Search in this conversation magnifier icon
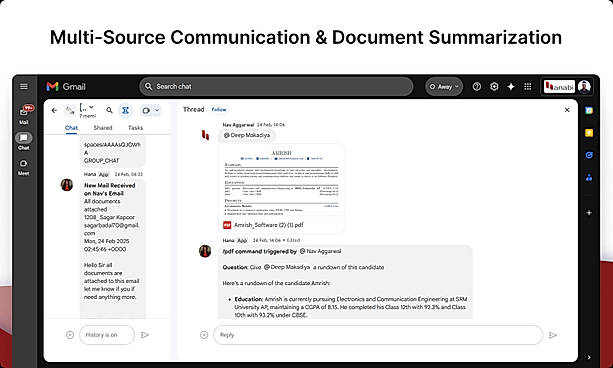The height and width of the screenshot is (368, 613). pos(109,111)
